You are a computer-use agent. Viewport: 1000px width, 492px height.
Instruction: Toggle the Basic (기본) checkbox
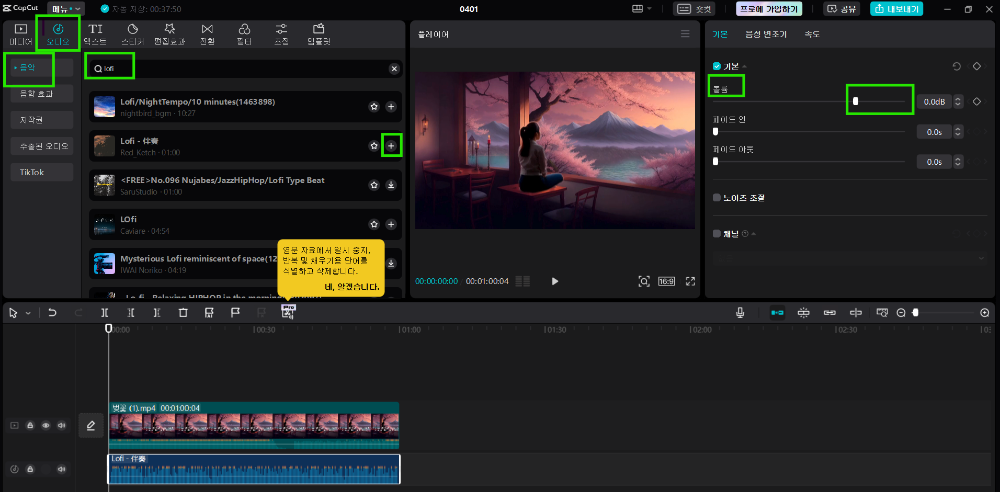click(x=717, y=66)
